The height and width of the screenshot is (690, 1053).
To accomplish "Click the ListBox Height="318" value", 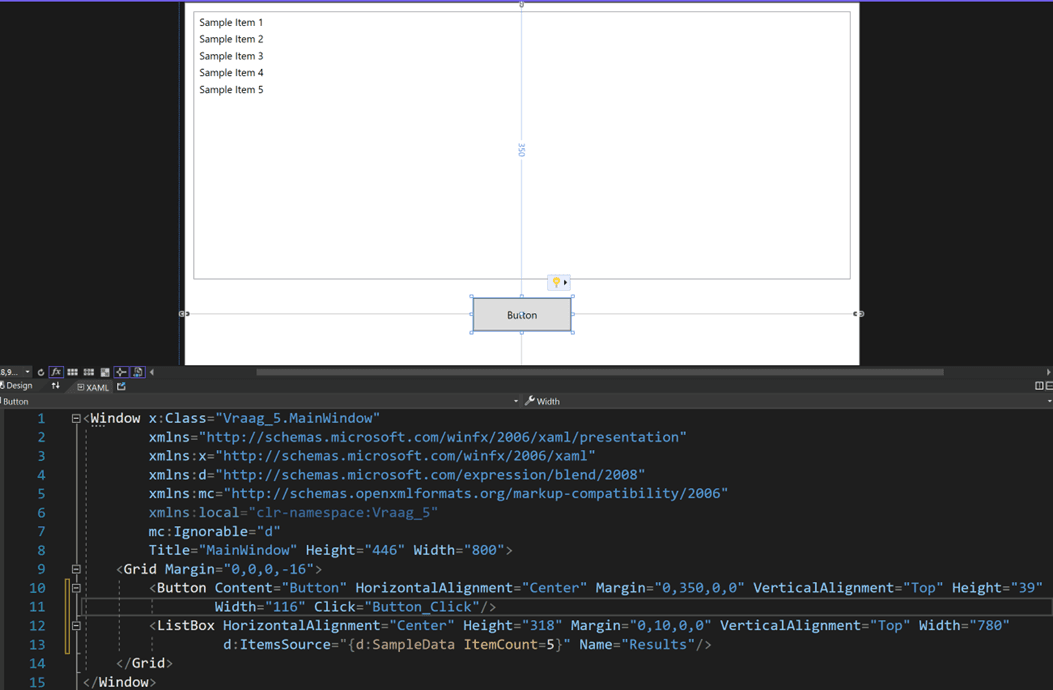I will [x=542, y=626].
